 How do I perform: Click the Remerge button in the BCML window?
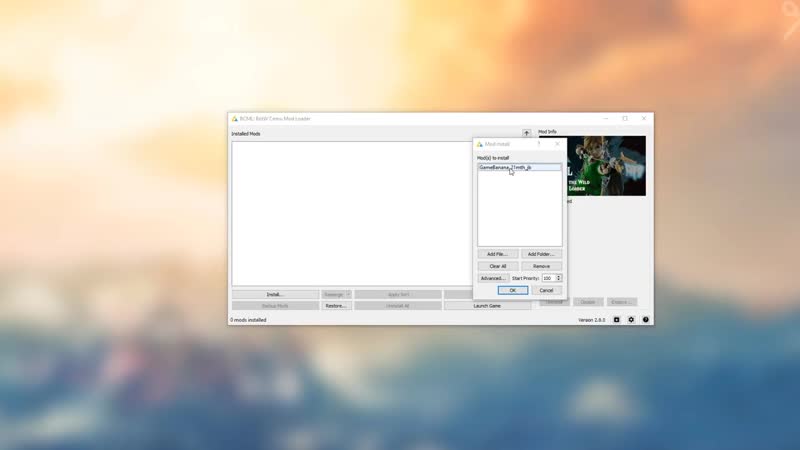[x=334, y=294]
